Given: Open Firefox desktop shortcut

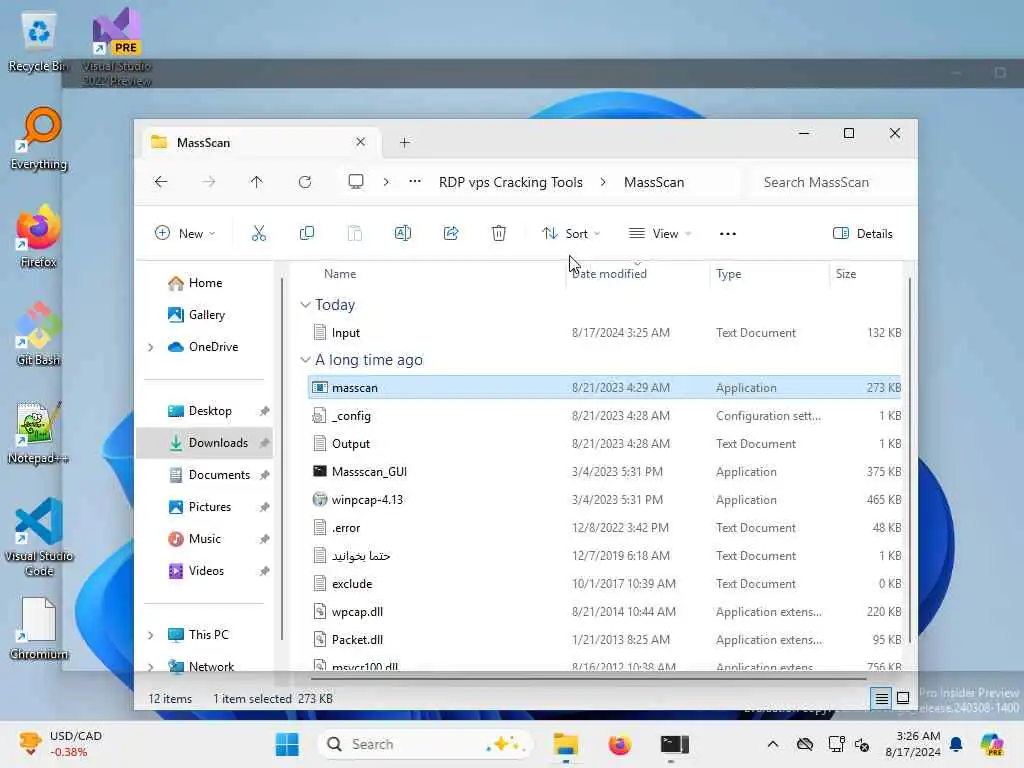Looking at the screenshot, I should (x=39, y=236).
